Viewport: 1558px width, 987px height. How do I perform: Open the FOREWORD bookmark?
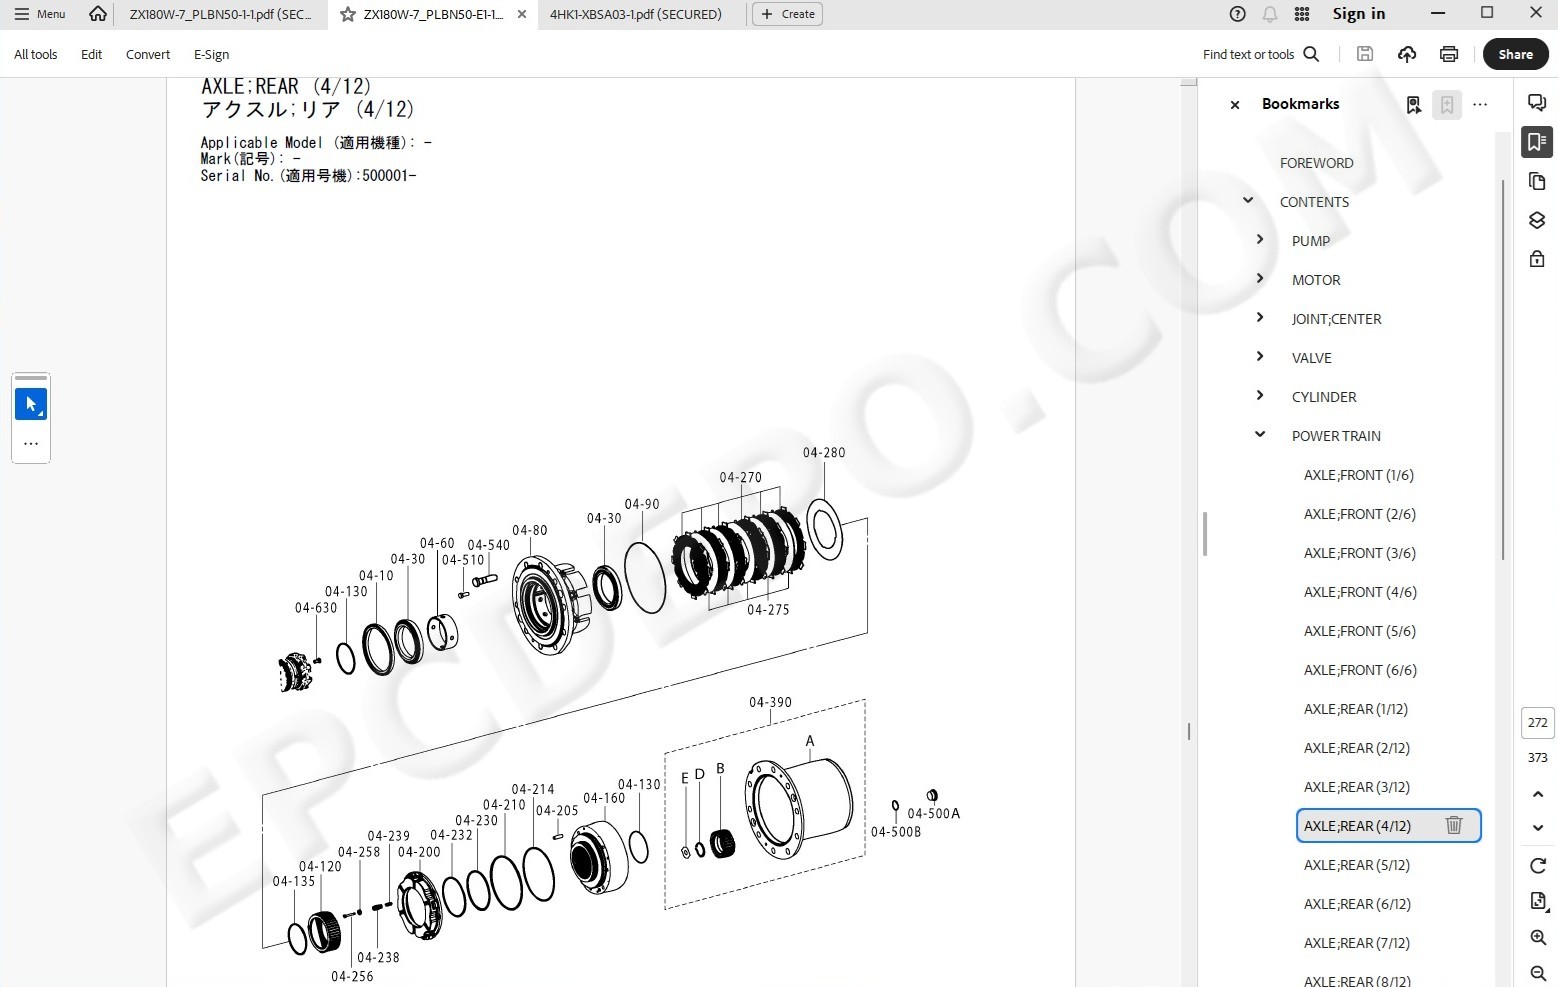click(x=1317, y=163)
